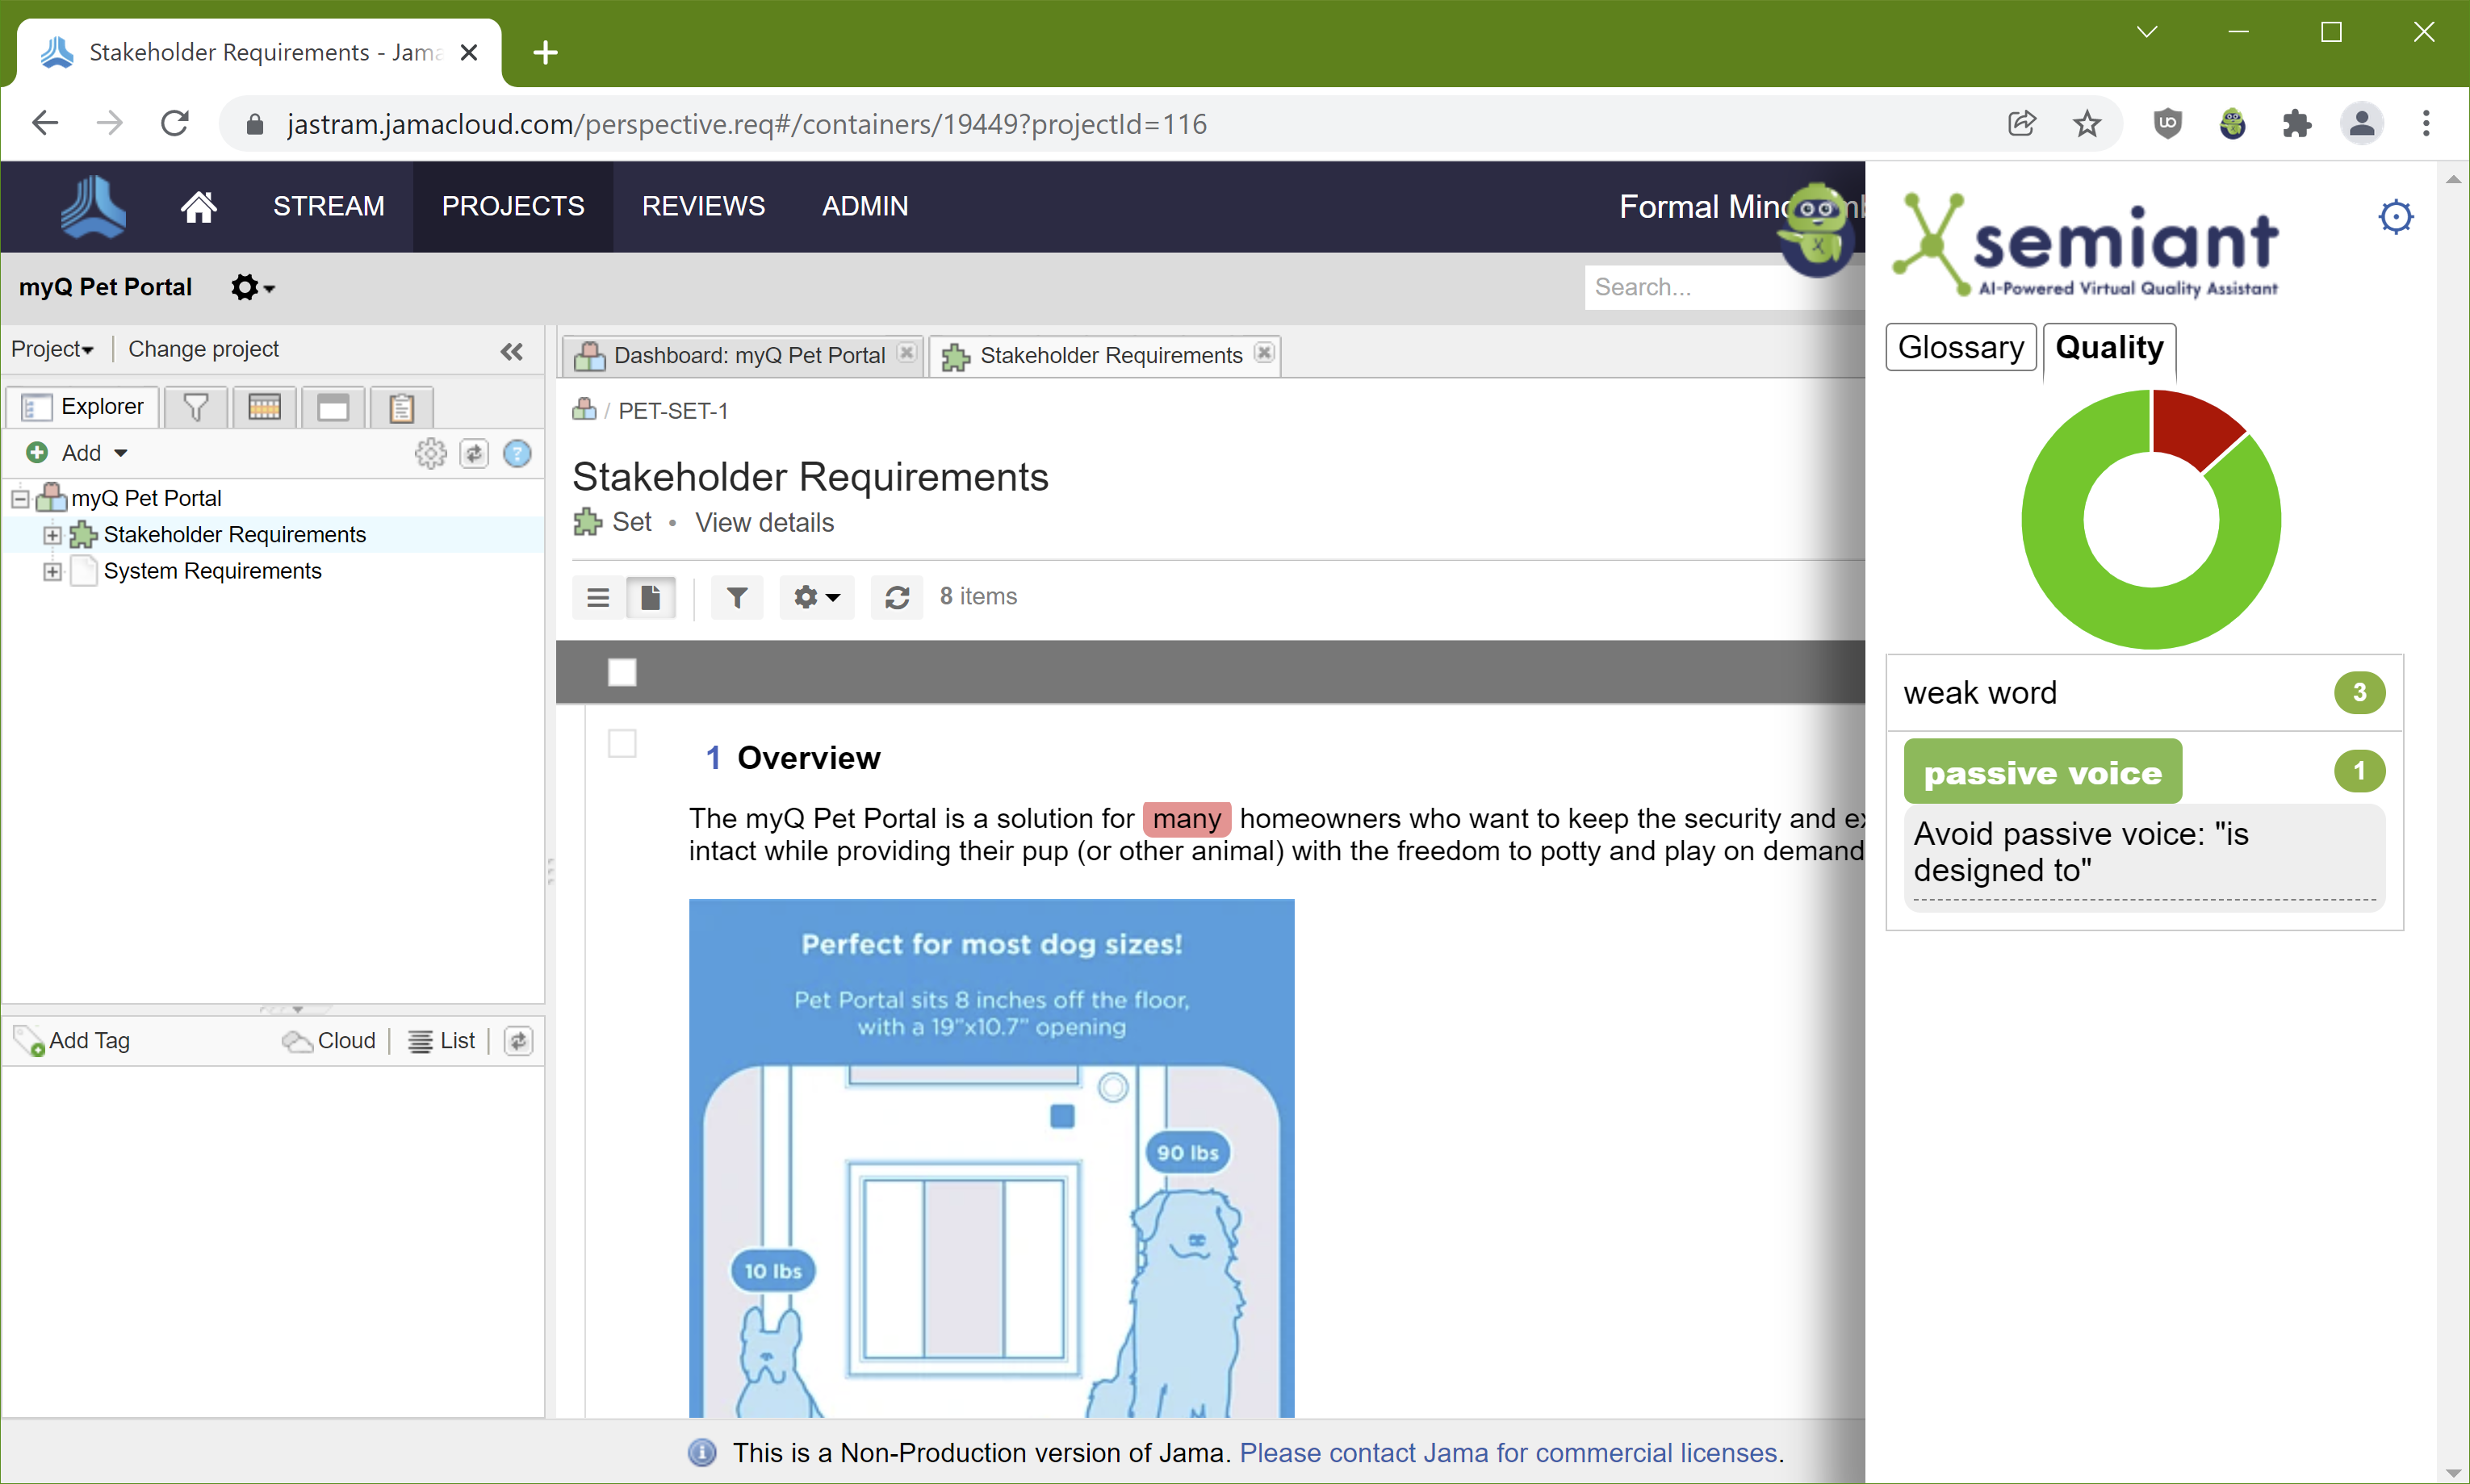Click the home icon in Jama navbar
Image resolution: width=2470 pixels, height=1484 pixels.
tap(198, 206)
